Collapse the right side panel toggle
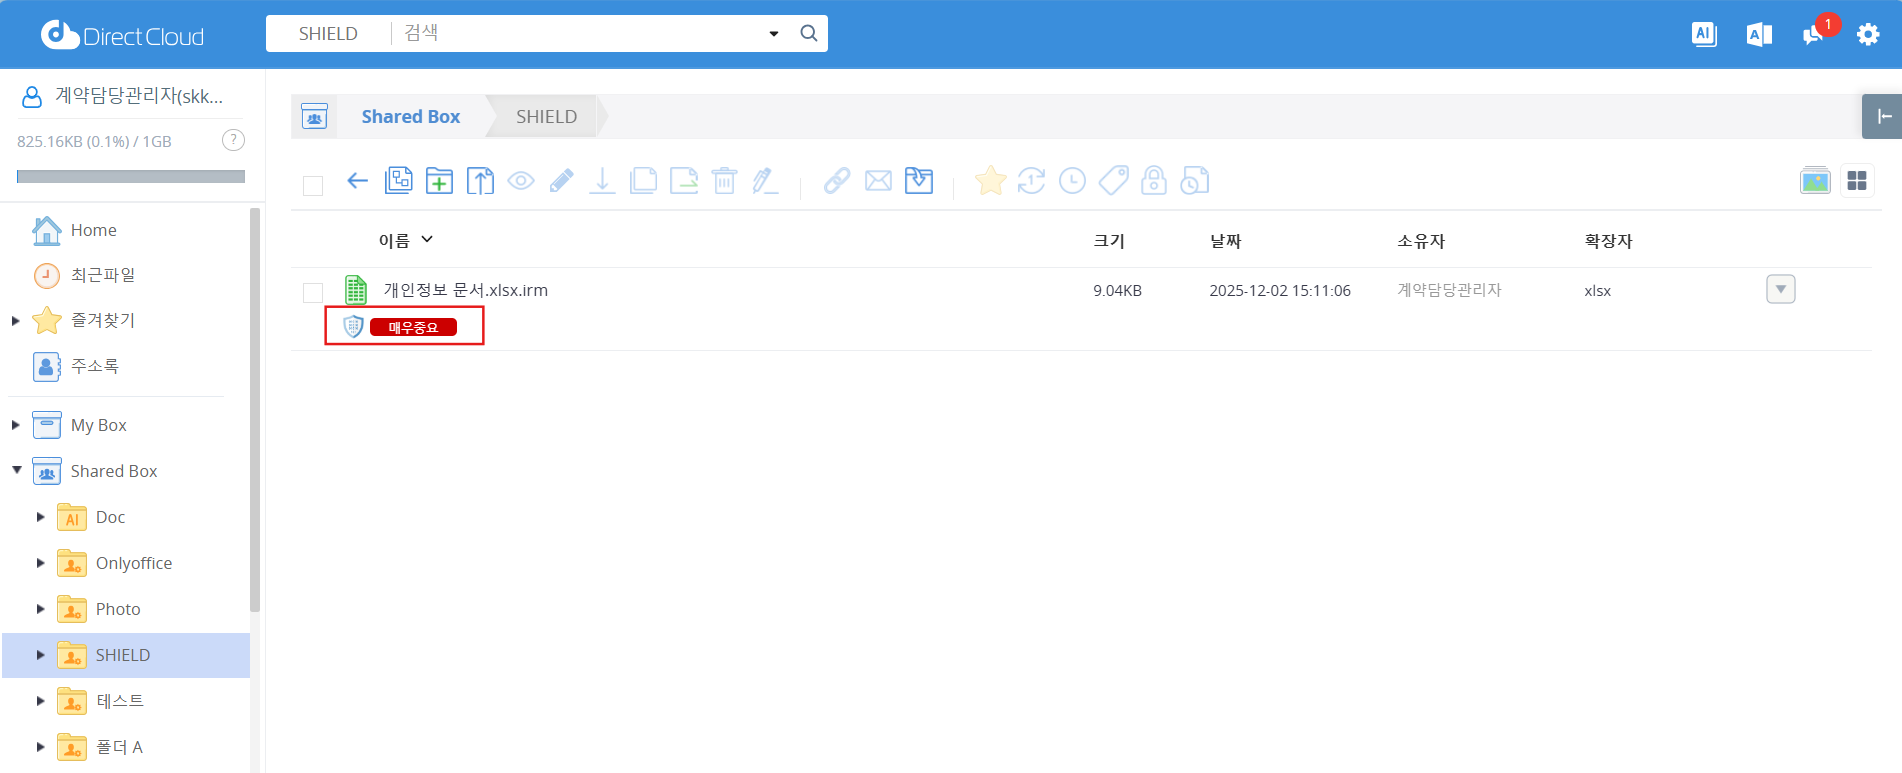The image size is (1902, 773). point(1883,116)
